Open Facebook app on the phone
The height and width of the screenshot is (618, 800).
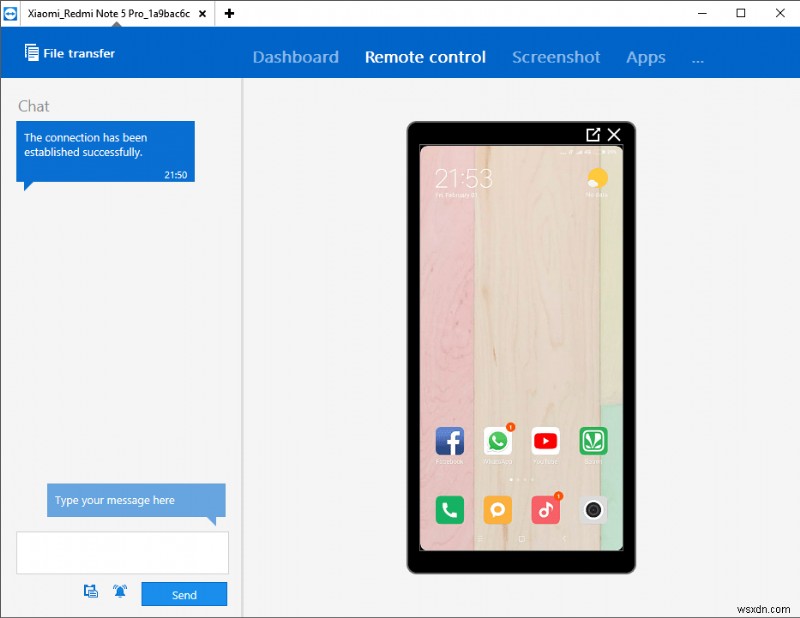pos(449,441)
